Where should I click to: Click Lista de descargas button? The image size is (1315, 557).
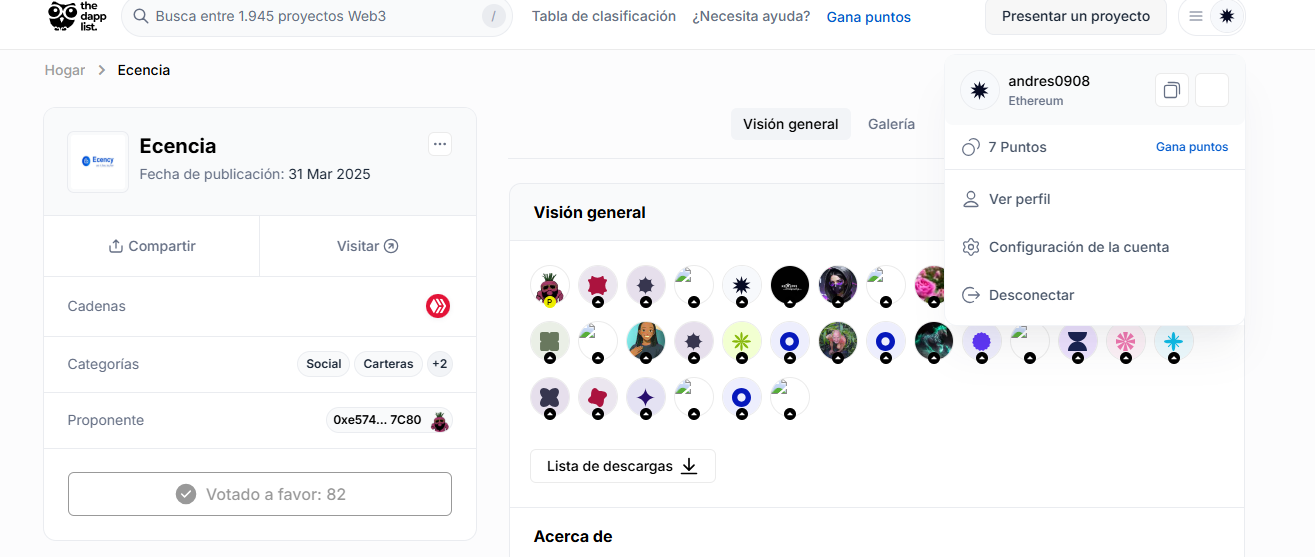(x=623, y=466)
